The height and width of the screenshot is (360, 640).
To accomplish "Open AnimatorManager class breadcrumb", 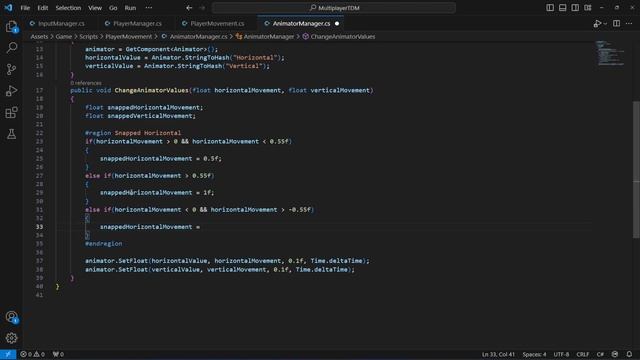I will tap(265, 36).
